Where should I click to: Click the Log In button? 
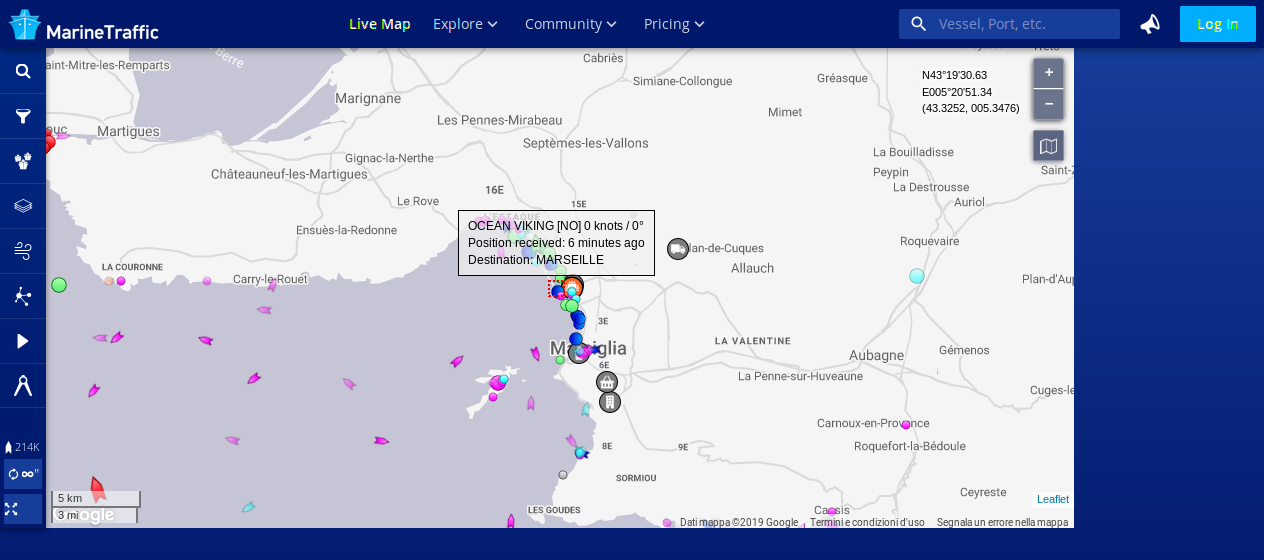pyautogui.click(x=1217, y=24)
